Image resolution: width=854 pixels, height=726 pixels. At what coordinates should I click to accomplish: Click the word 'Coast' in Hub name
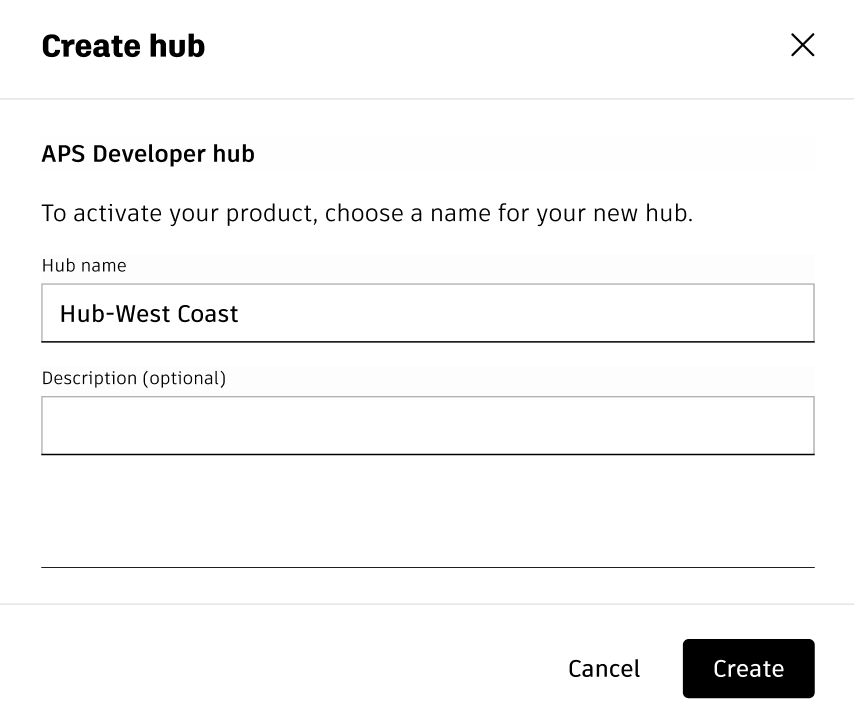[x=208, y=314]
